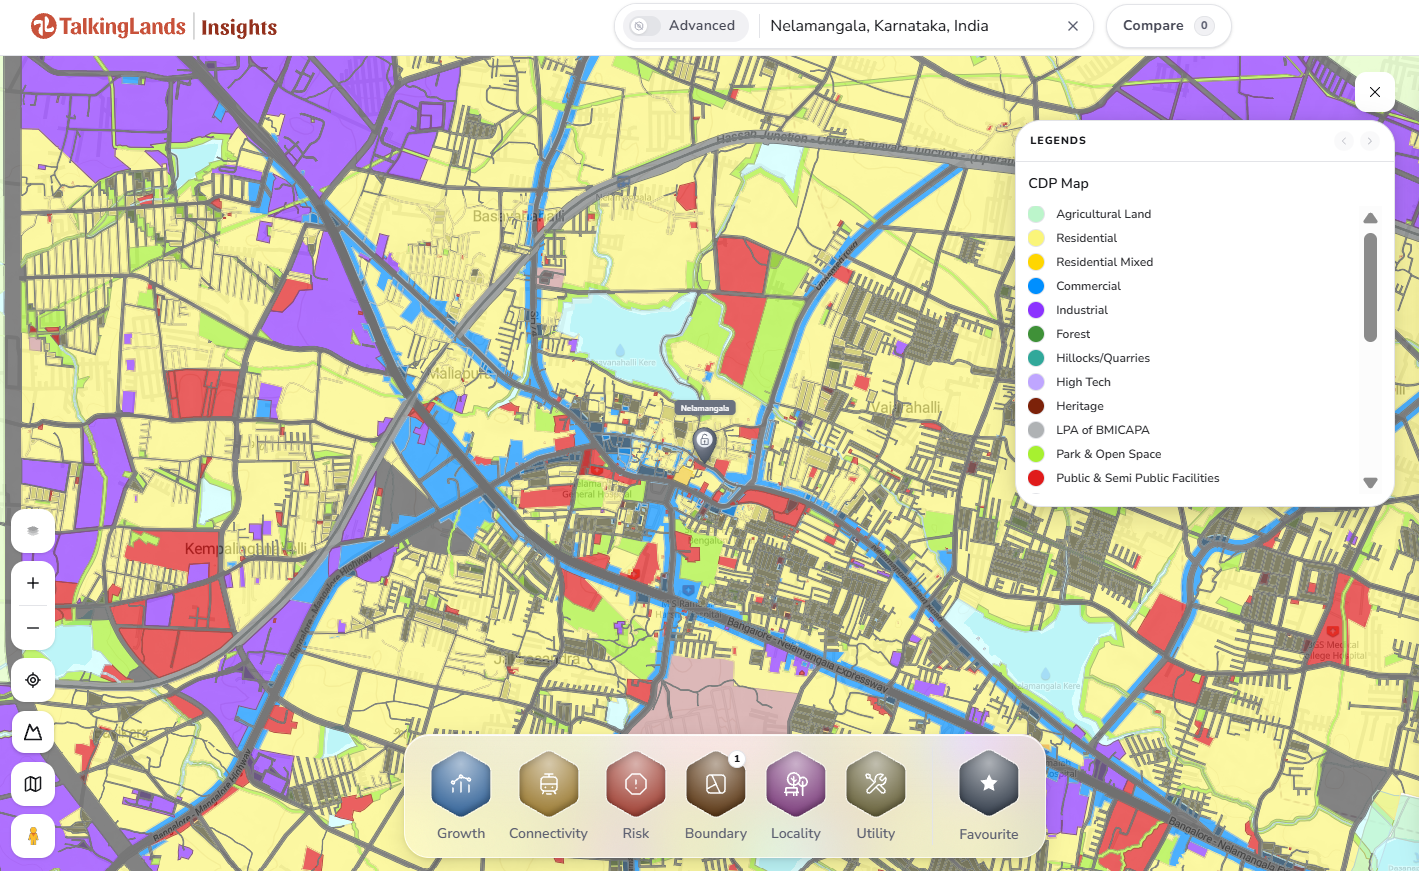This screenshot has height=871, width=1419.
Task: Clear the Nelamangala search with X
Action: pos(1073,26)
